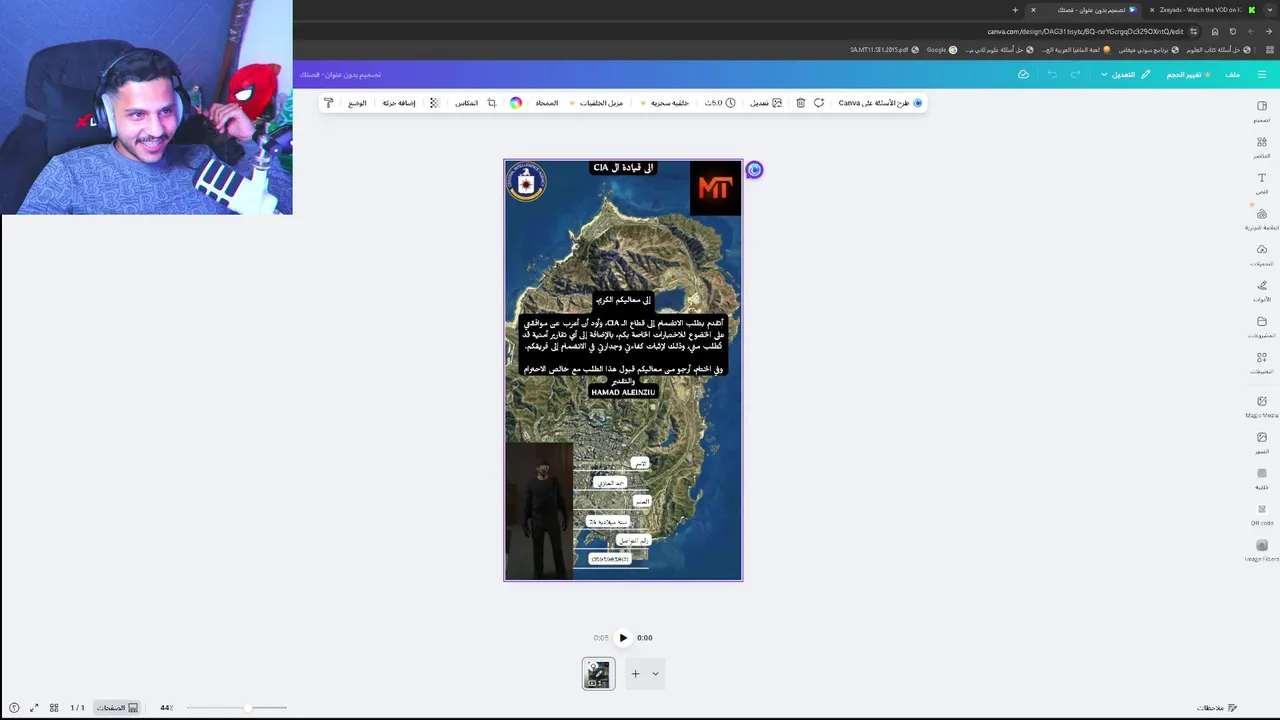Open the transparency checkerboard control
This screenshot has height=720, width=1280.
434,103
